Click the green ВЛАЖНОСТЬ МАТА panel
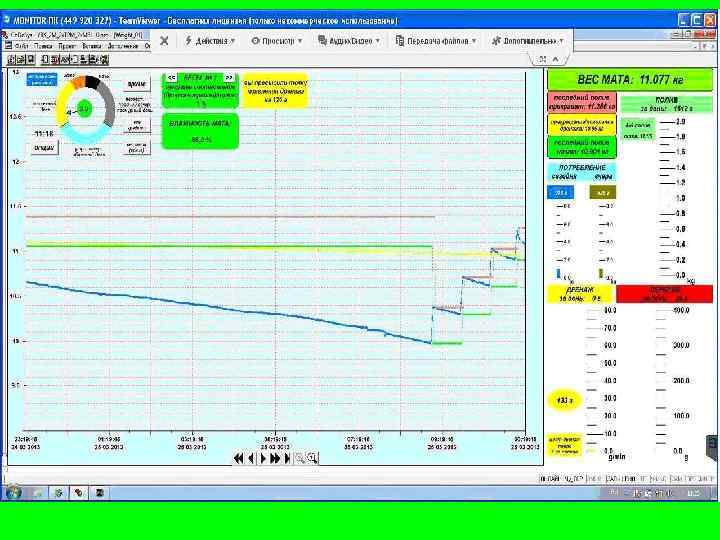Screen dimensions: 720x540 coord(201,131)
